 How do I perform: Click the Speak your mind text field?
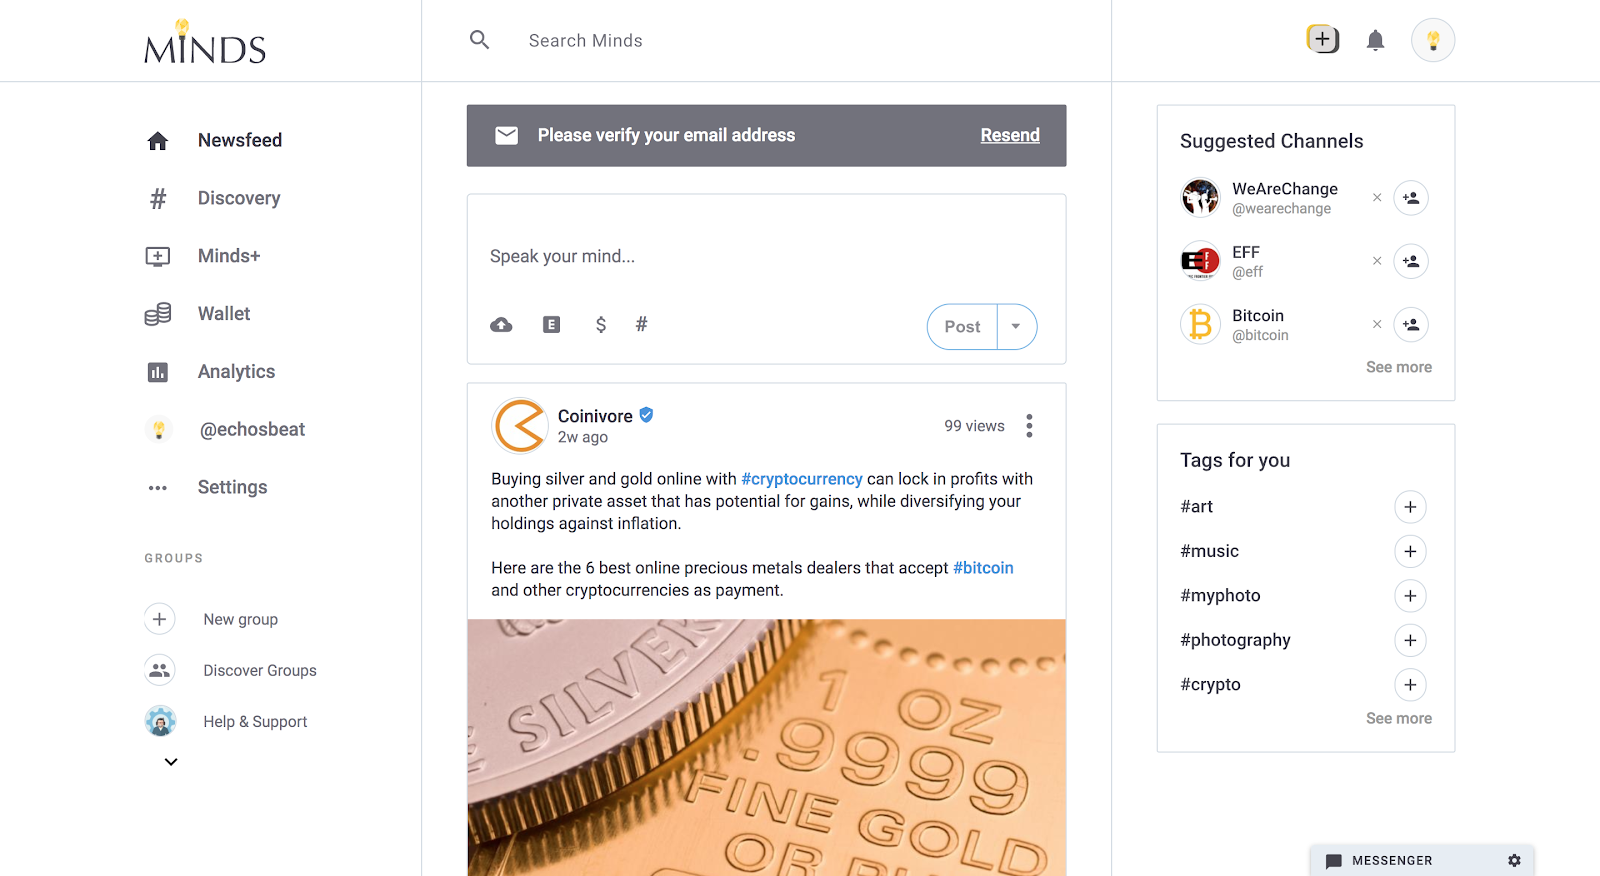point(766,256)
